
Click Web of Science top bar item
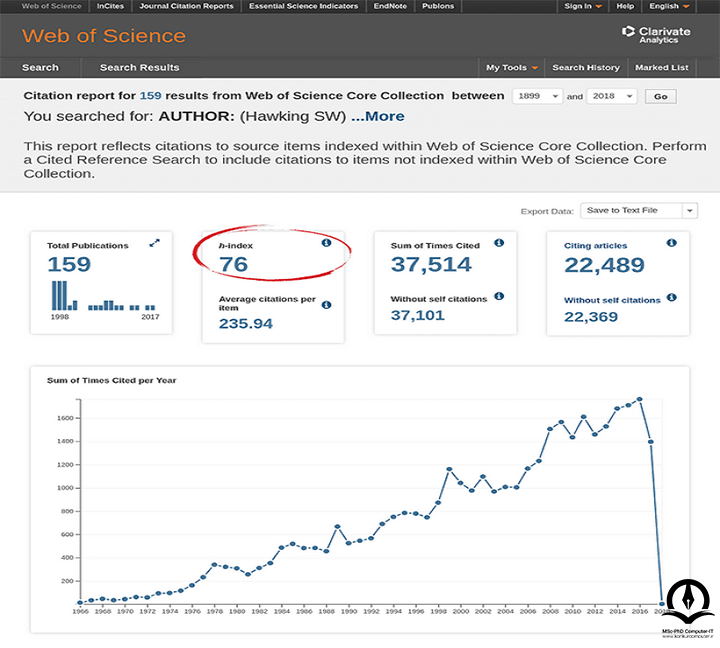pos(51,6)
